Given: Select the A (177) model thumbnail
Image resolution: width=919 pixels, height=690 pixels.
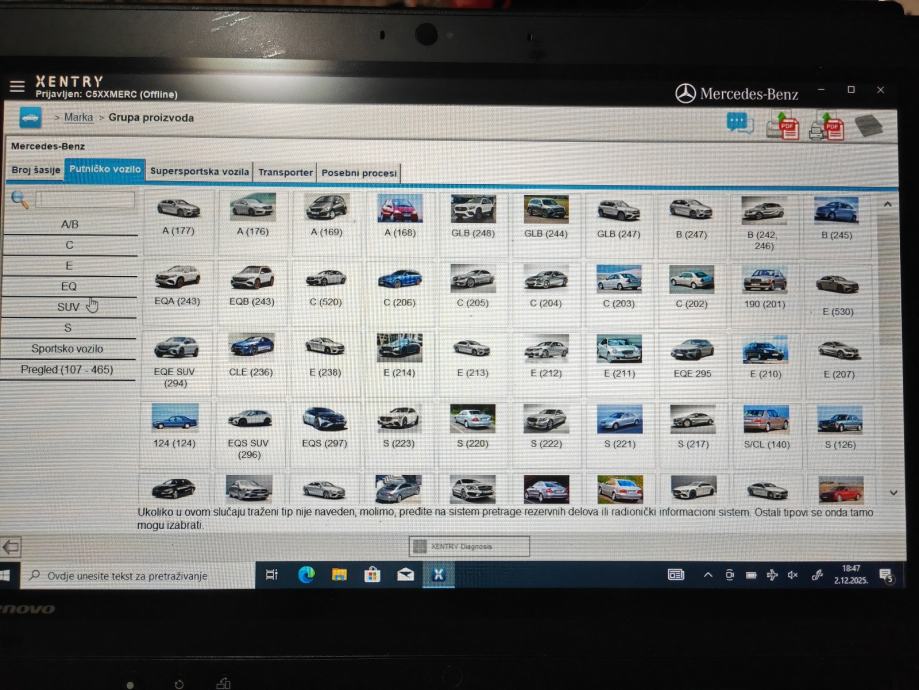Looking at the screenshot, I should (178, 217).
